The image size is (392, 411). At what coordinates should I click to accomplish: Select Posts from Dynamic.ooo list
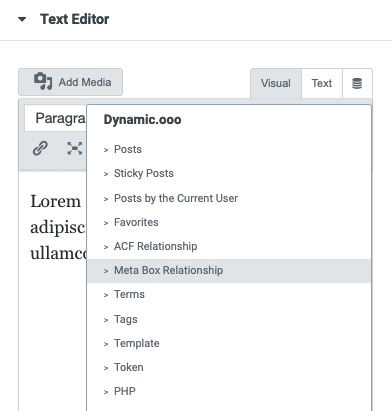[229, 149]
